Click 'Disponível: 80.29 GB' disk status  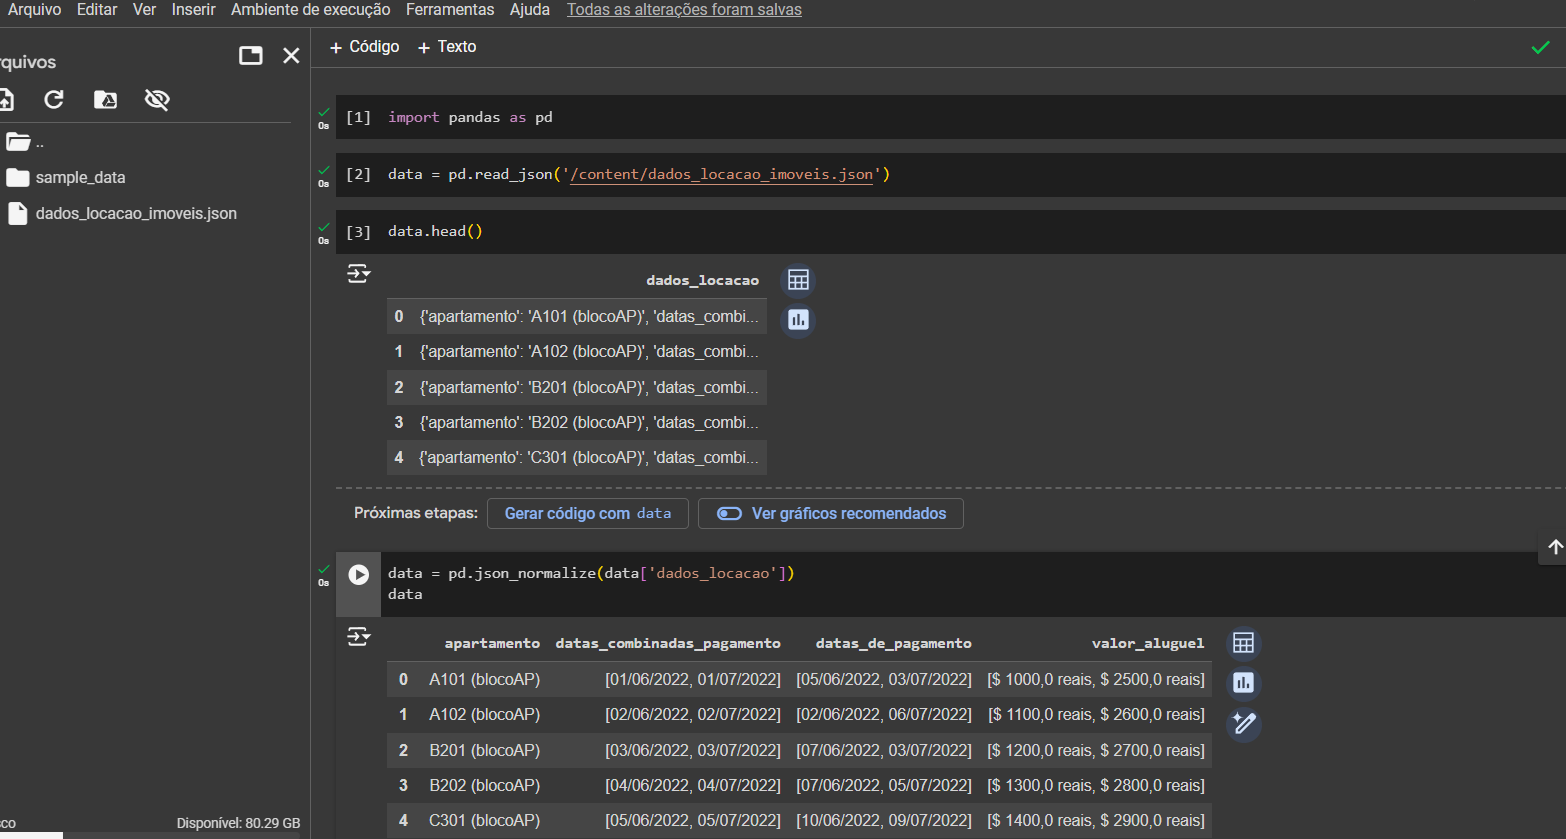click(238, 823)
